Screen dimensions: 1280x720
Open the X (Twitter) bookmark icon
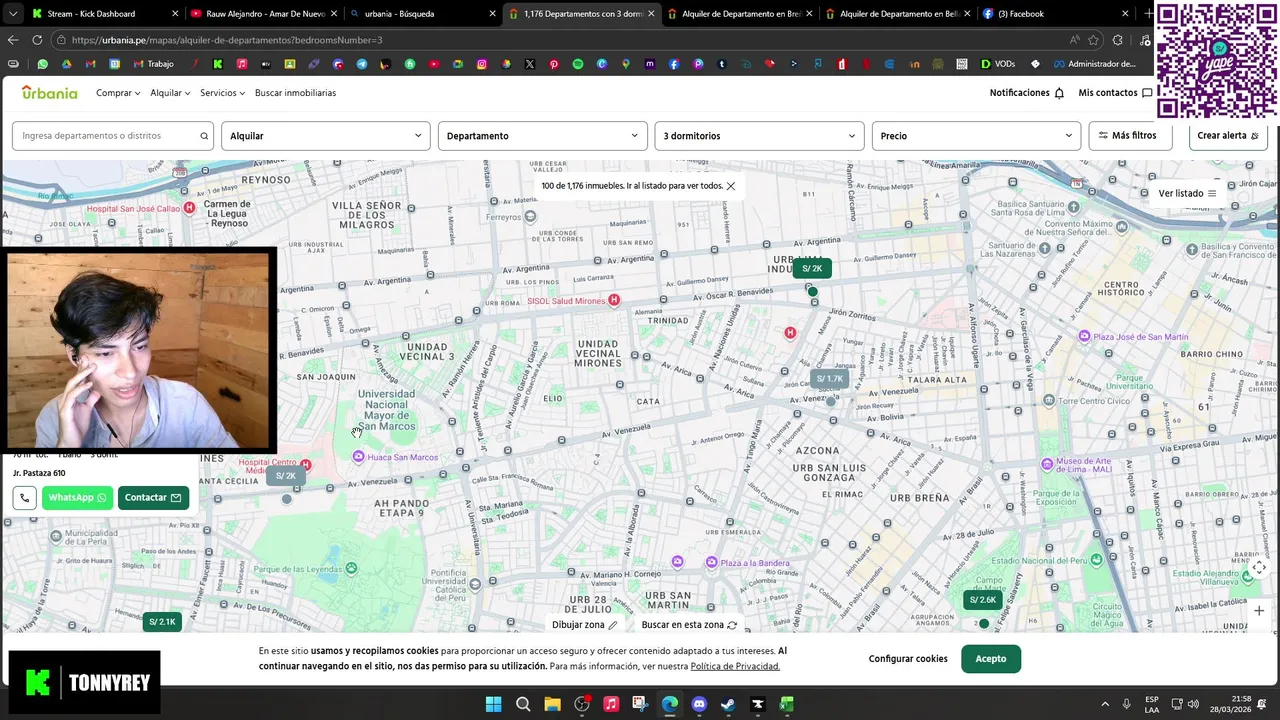tap(530, 64)
